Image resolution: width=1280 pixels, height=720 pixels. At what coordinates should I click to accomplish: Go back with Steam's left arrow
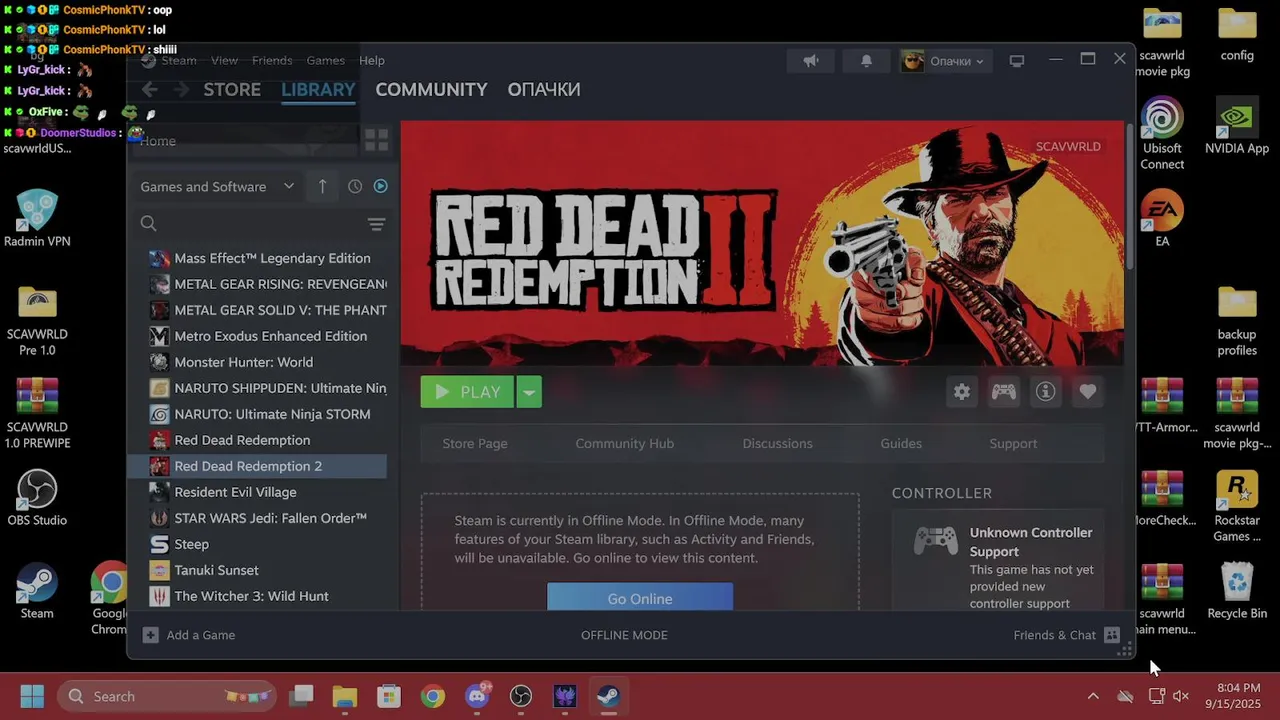coord(150,89)
